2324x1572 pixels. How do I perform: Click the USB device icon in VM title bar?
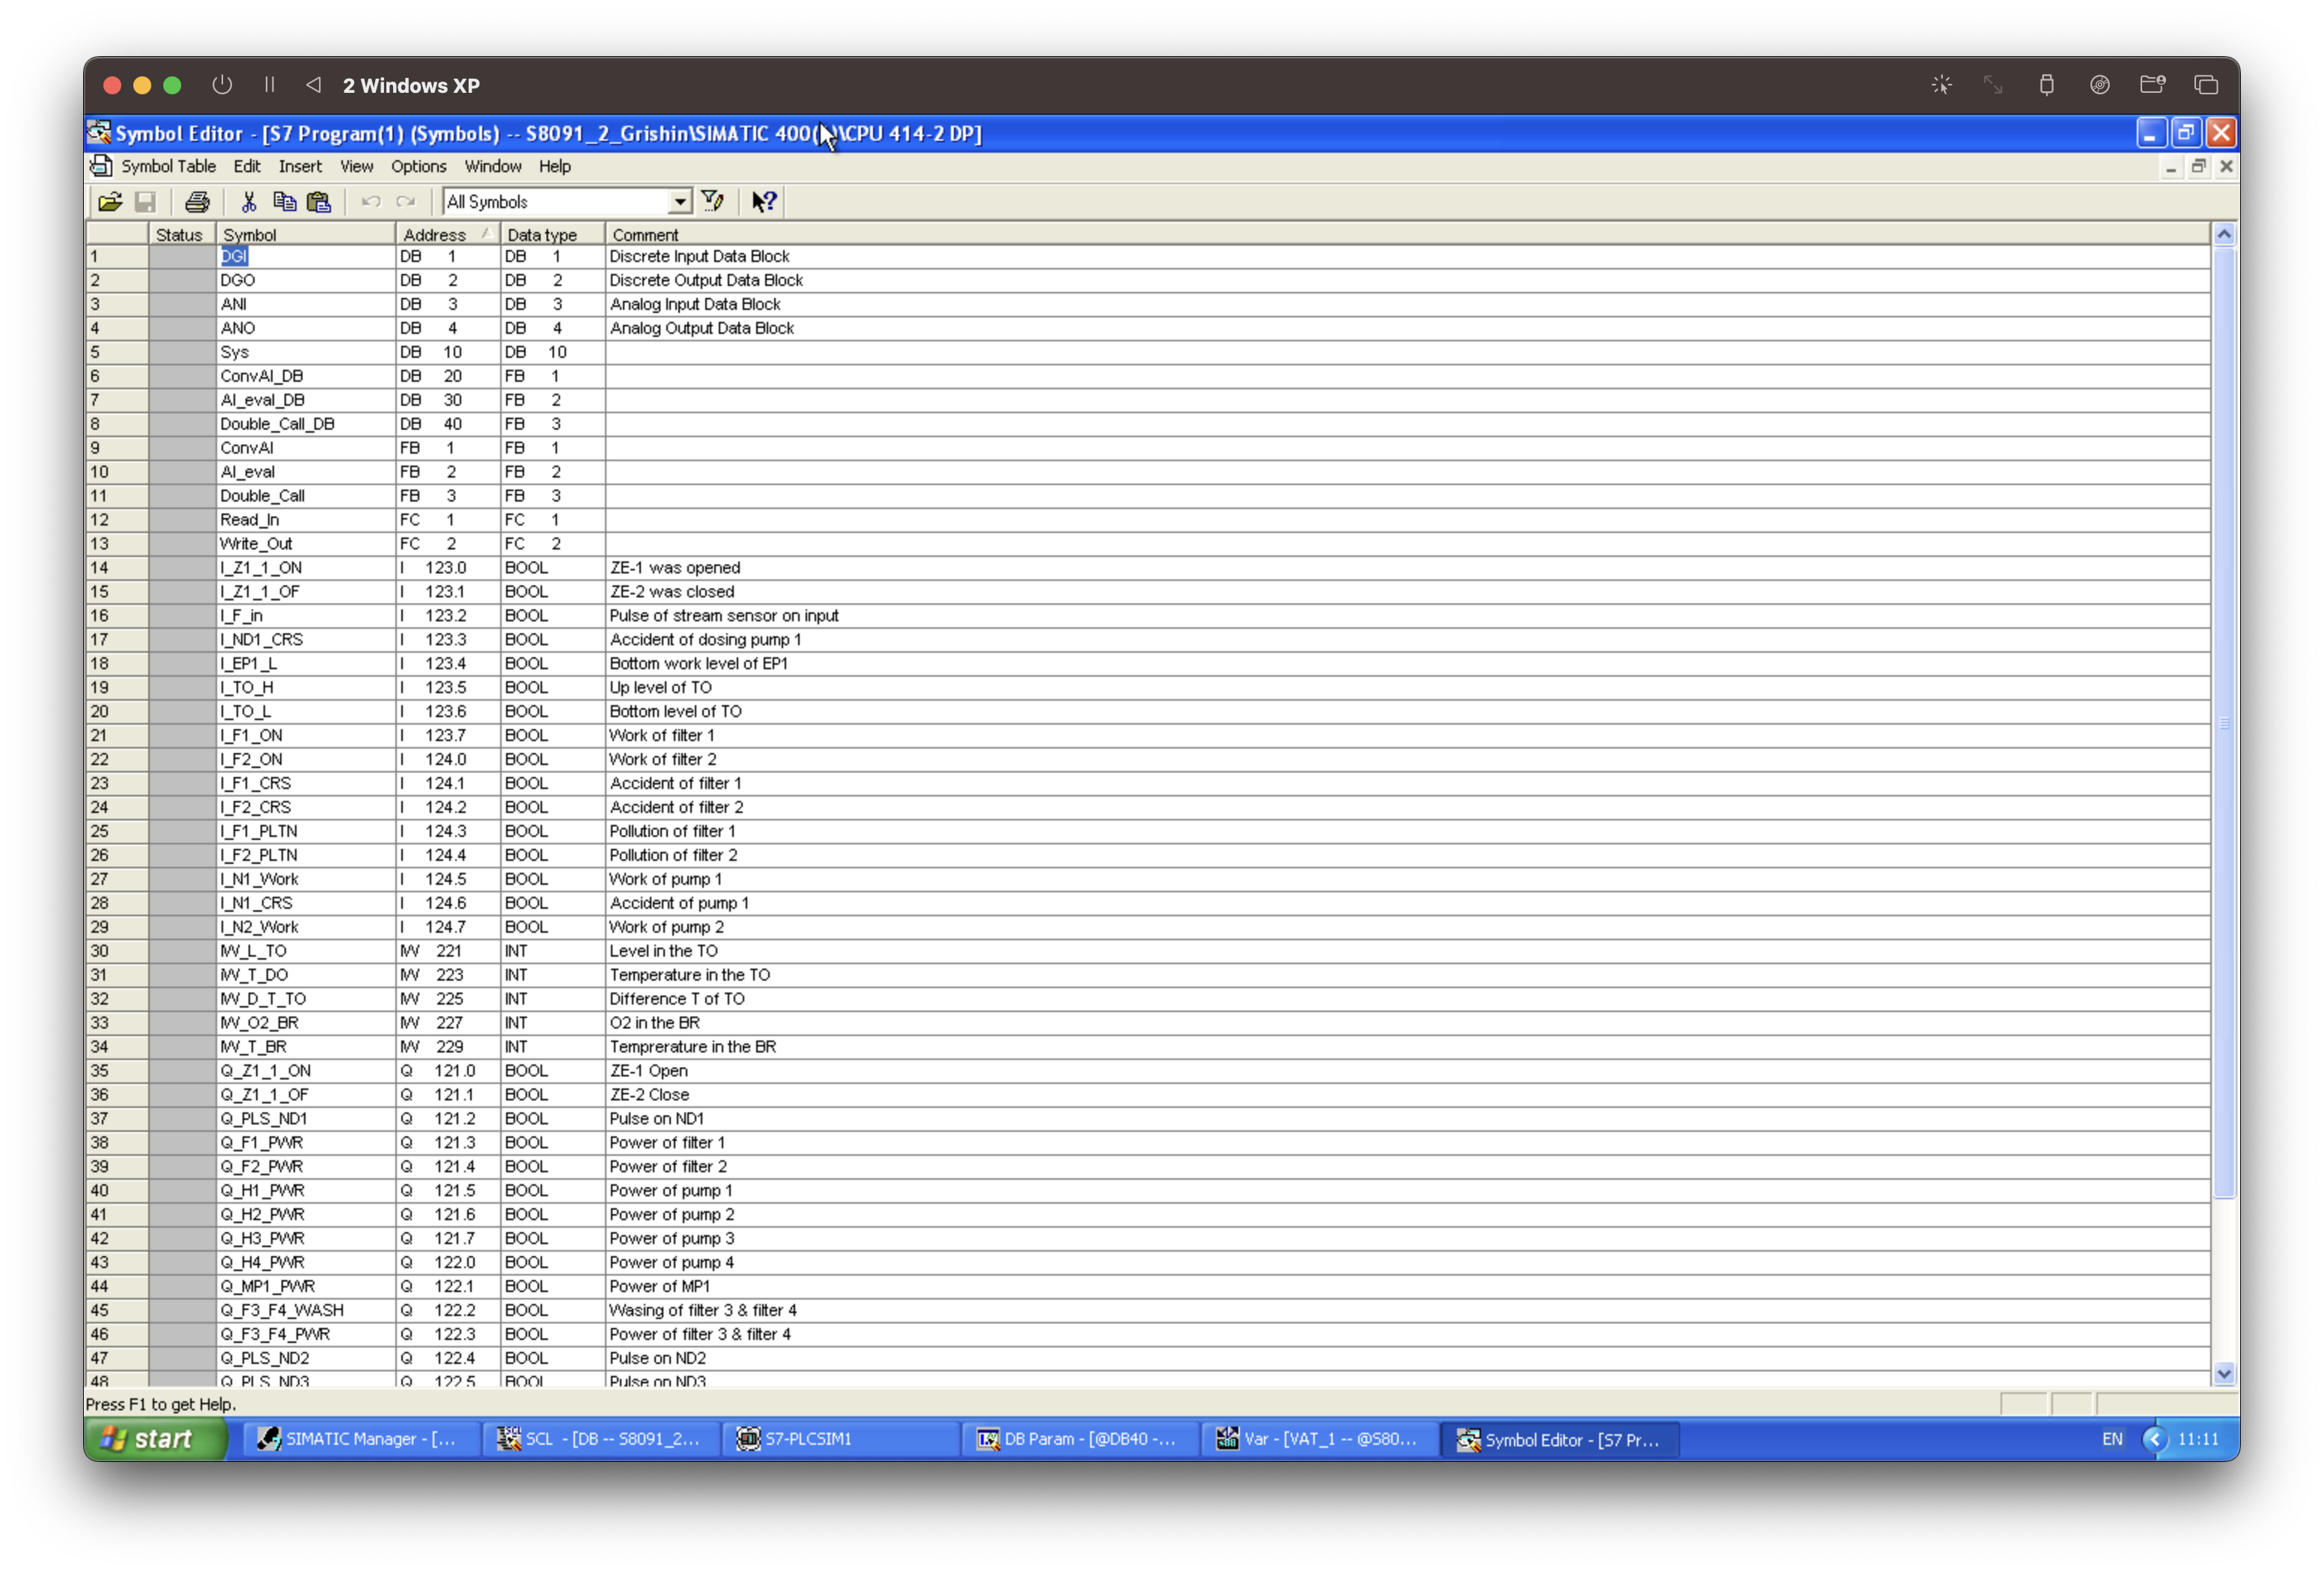2046,85
